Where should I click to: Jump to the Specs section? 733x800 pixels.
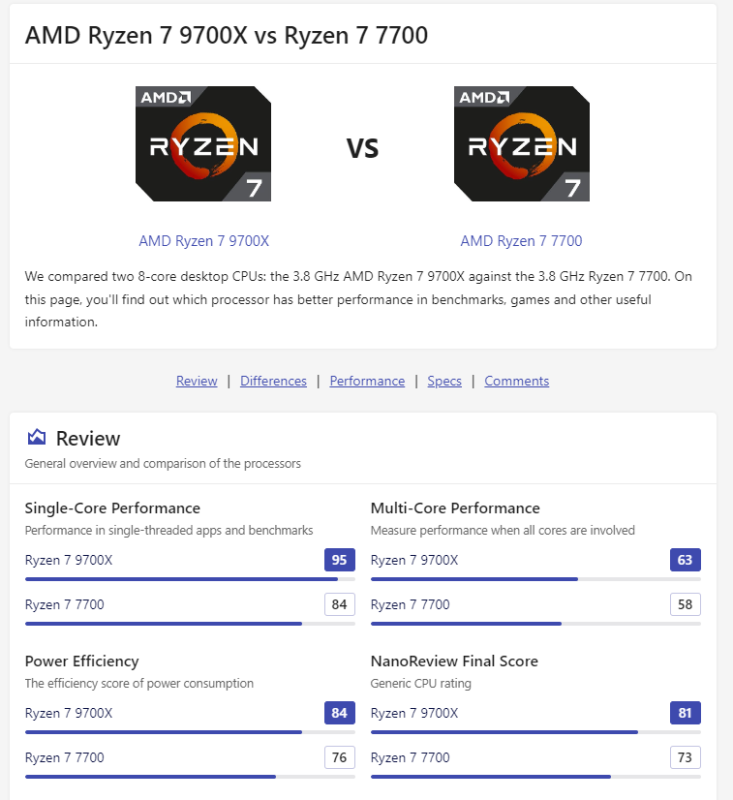(x=444, y=381)
